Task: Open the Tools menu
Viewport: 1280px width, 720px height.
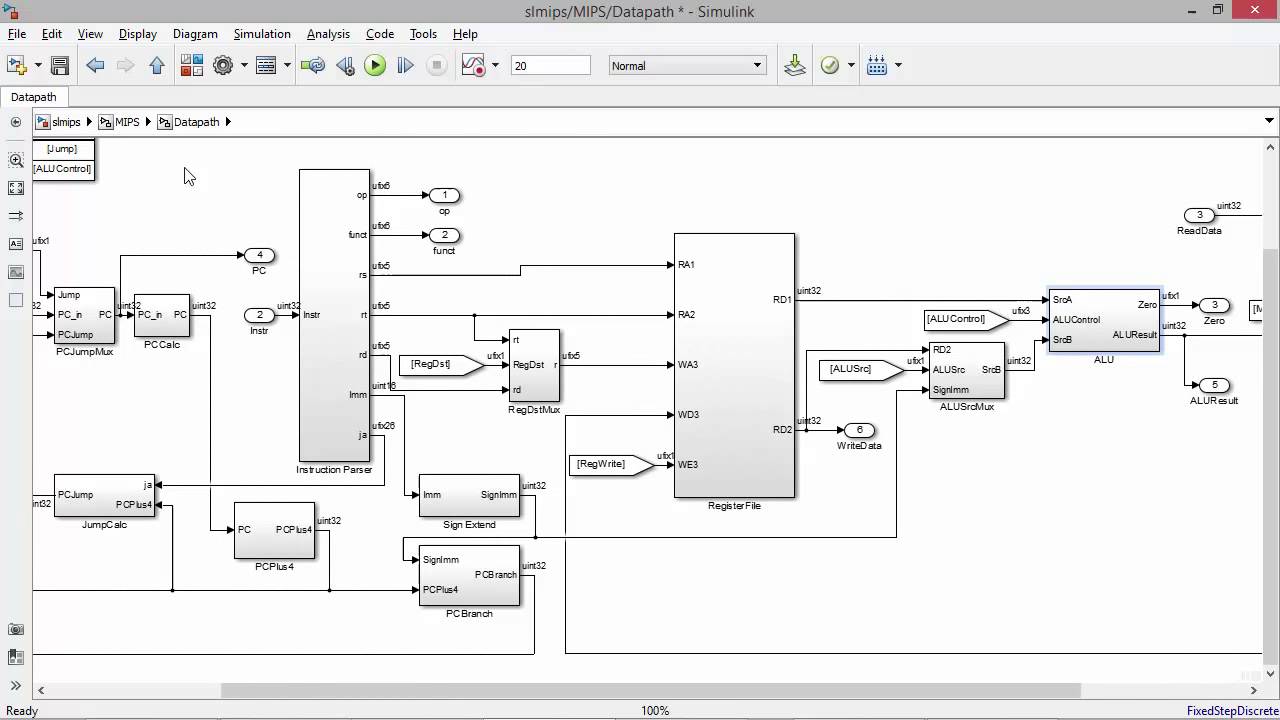Action: pyautogui.click(x=423, y=33)
